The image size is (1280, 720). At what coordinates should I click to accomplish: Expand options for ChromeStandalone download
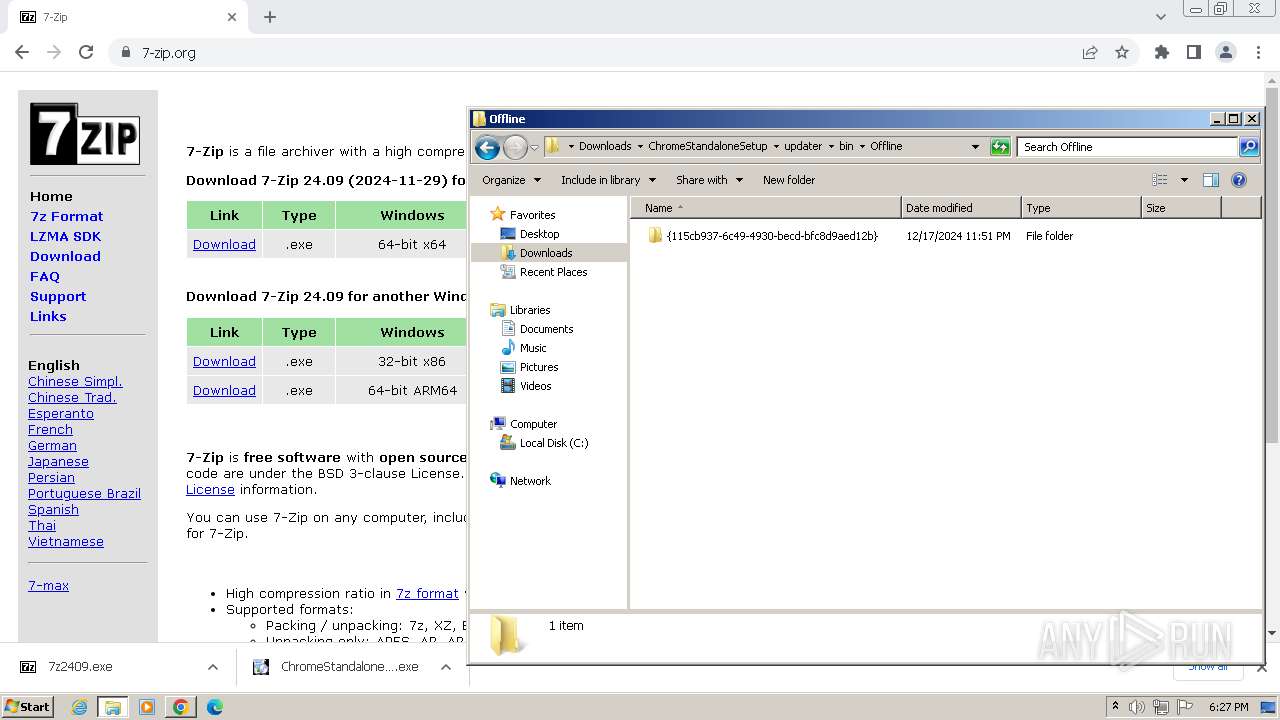446,667
